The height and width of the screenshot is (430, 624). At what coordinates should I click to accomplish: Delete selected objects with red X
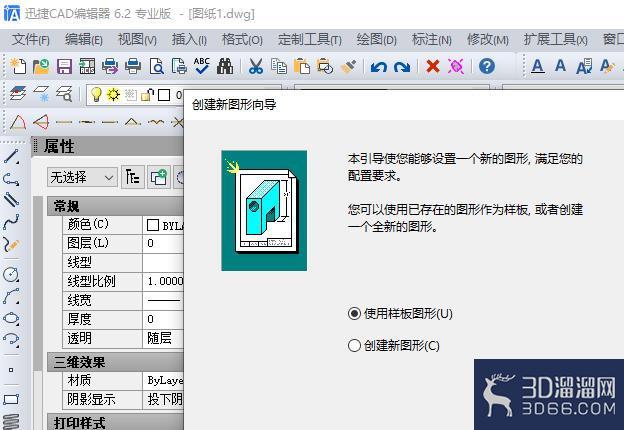click(x=433, y=66)
